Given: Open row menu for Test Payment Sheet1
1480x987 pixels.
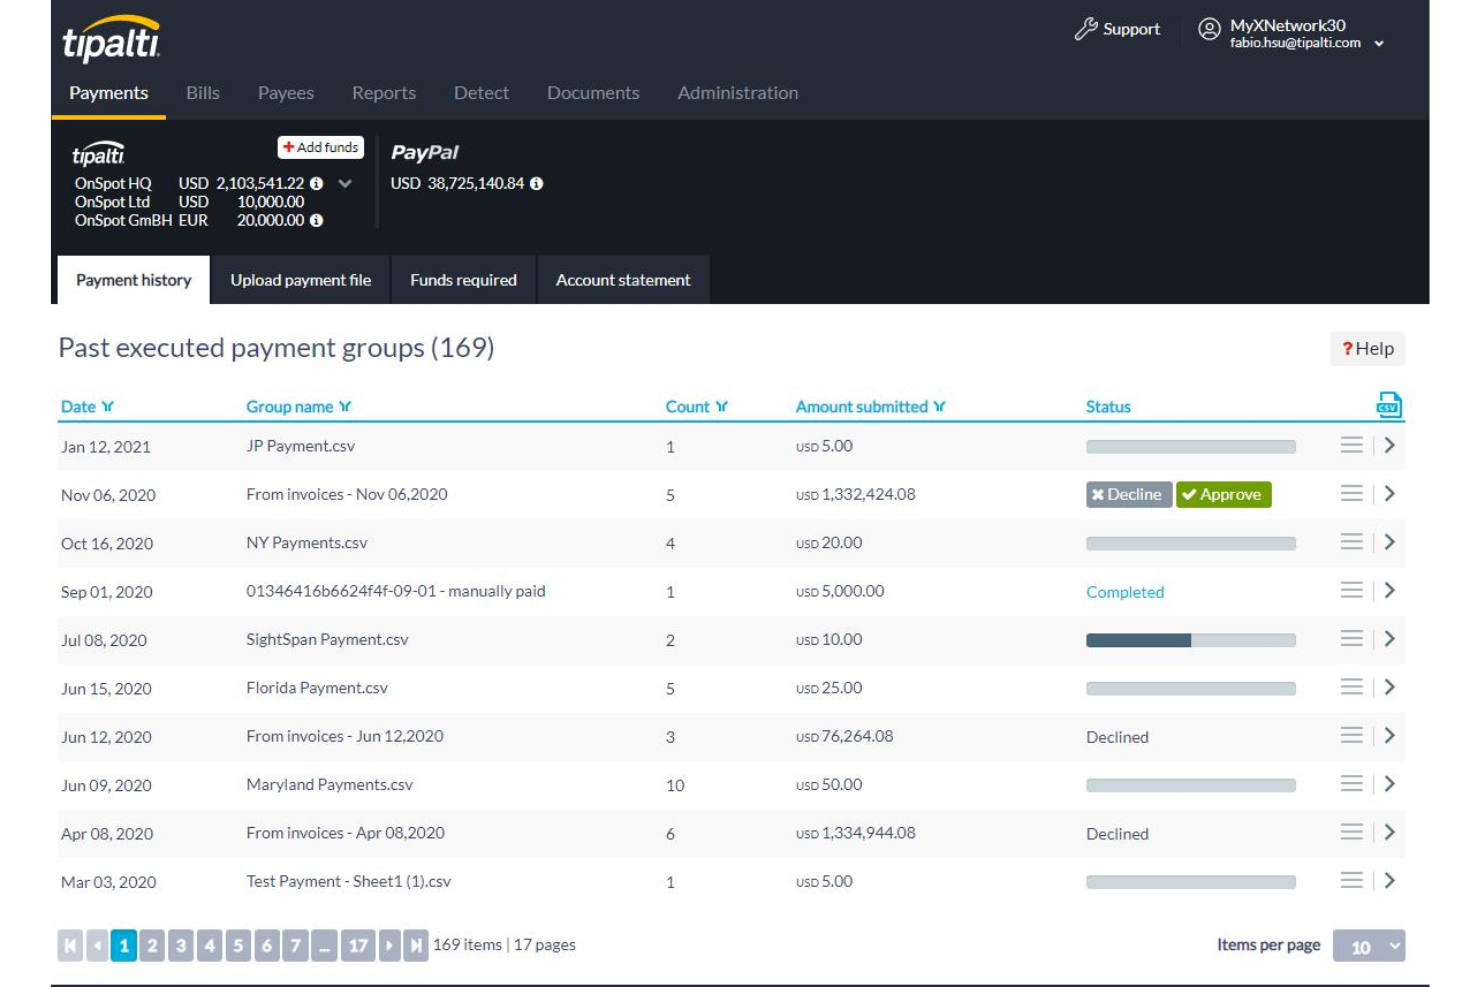Looking at the screenshot, I should click(1351, 880).
